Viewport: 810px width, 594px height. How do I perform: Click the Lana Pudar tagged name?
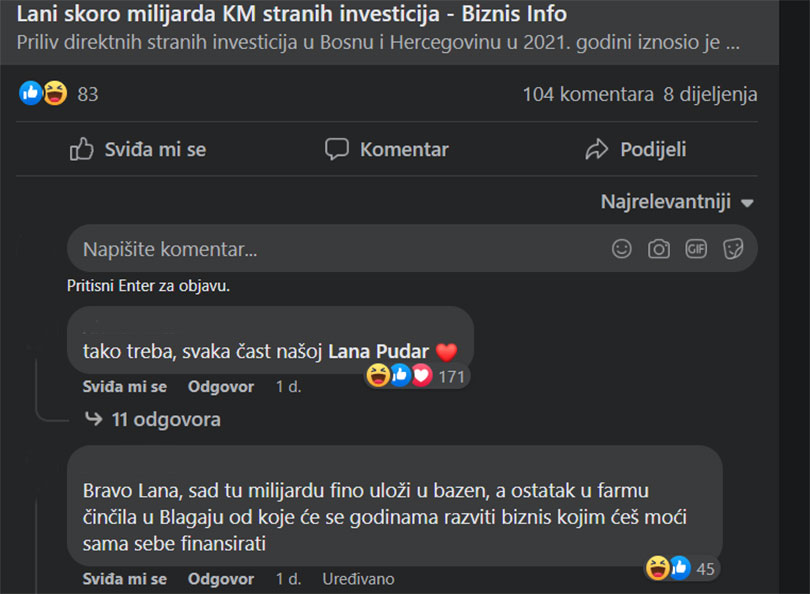pyautogui.click(x=379, y=352)
